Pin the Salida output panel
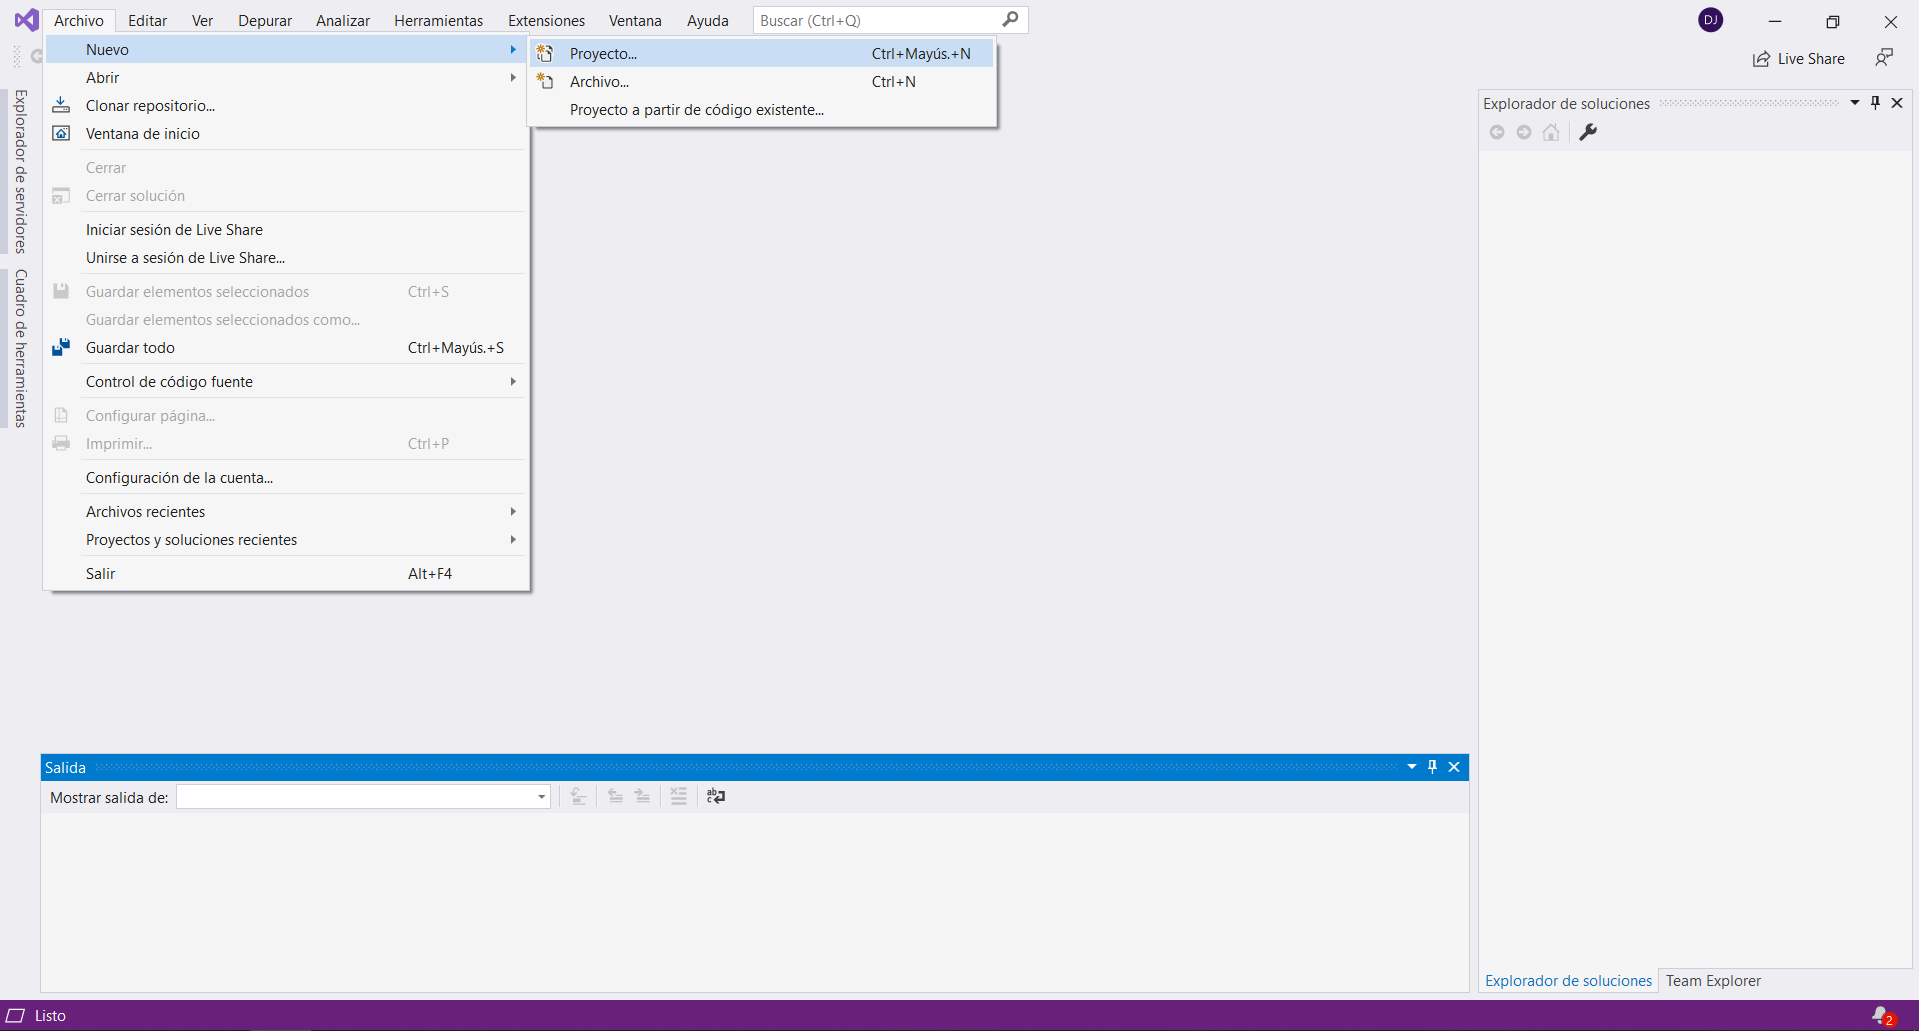 [1432, 767]
